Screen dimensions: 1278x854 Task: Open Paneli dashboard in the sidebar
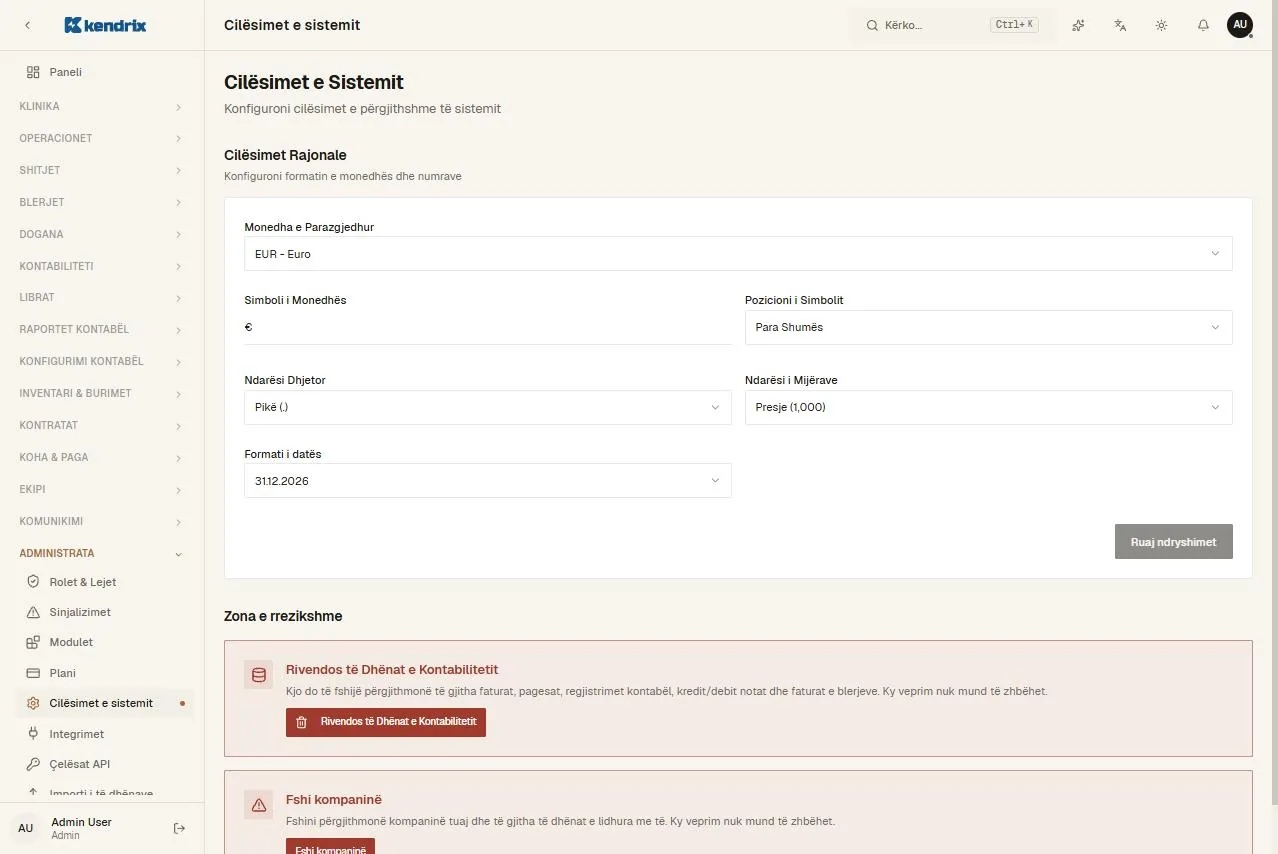[102, 72]
